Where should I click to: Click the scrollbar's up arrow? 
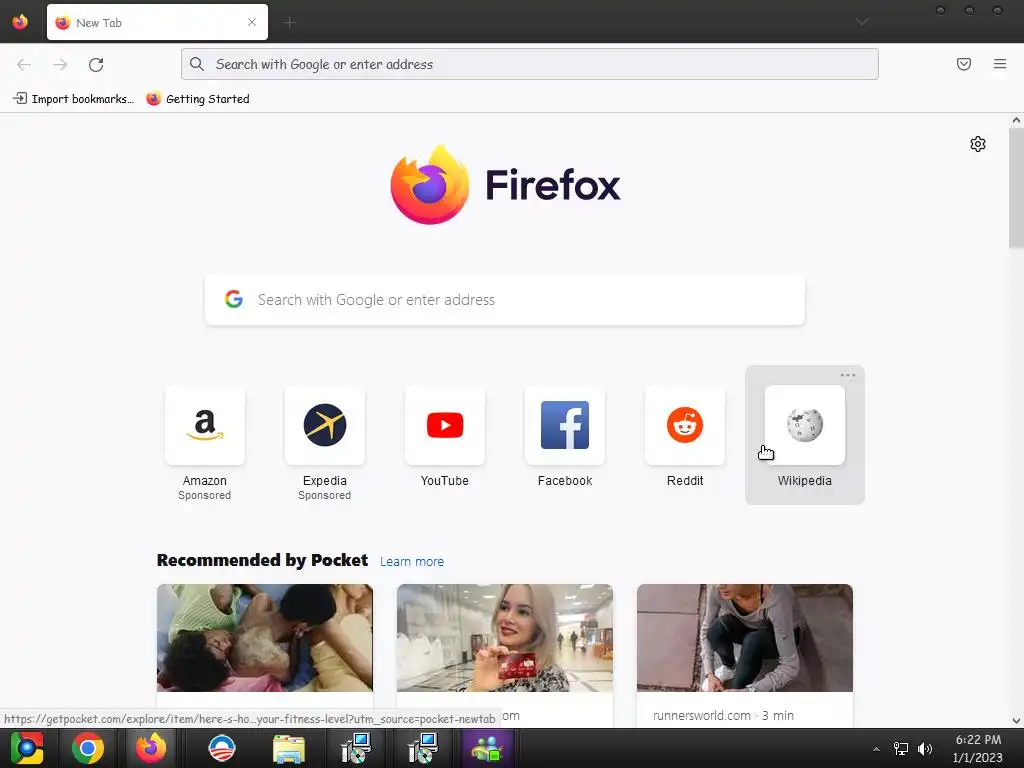coord(1016,120)
